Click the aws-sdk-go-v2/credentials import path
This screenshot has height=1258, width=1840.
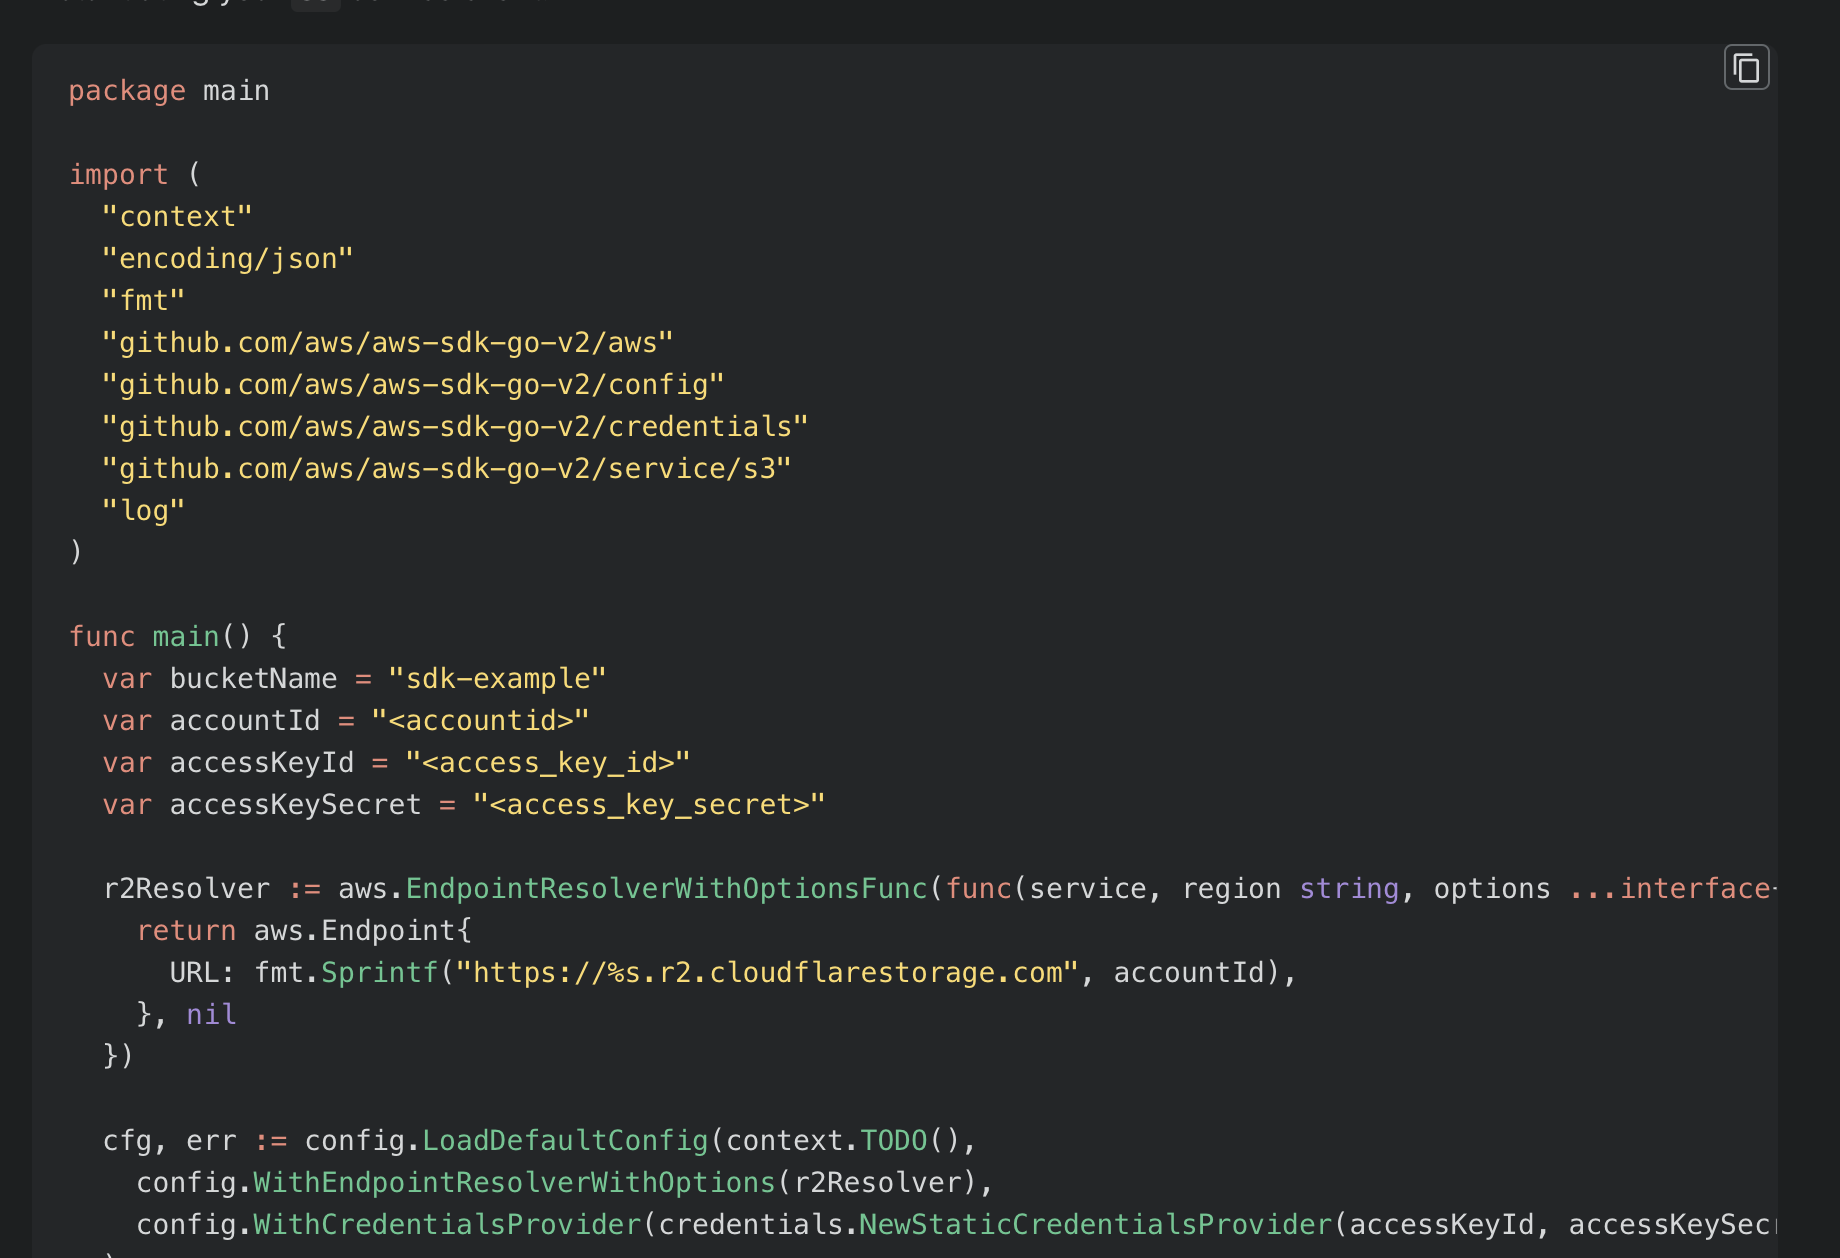click(x=455, y=427)
